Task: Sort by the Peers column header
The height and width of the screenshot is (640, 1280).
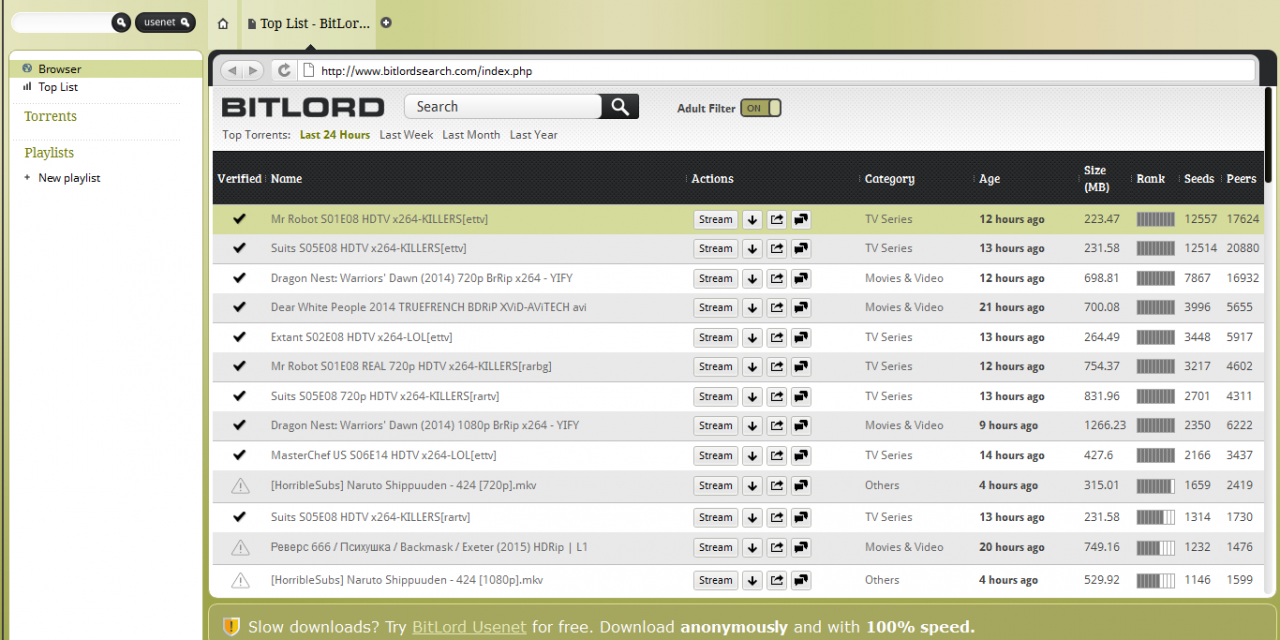Action: tap(1241, 179)
